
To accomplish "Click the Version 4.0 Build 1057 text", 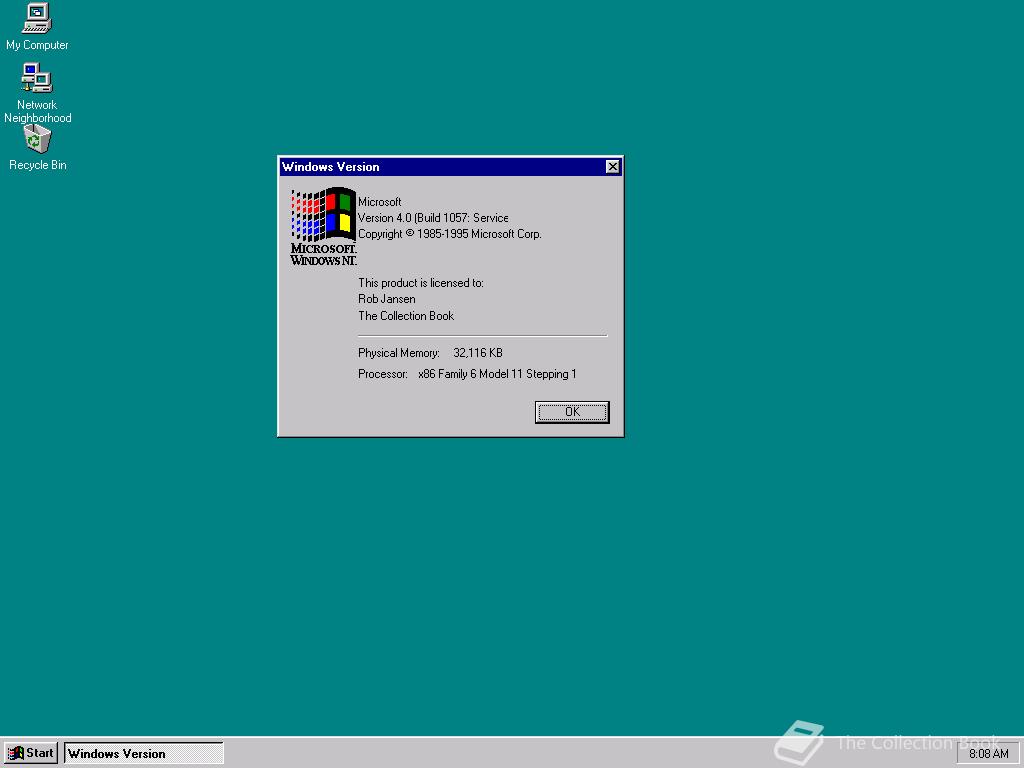I will [x=433, y=217].
